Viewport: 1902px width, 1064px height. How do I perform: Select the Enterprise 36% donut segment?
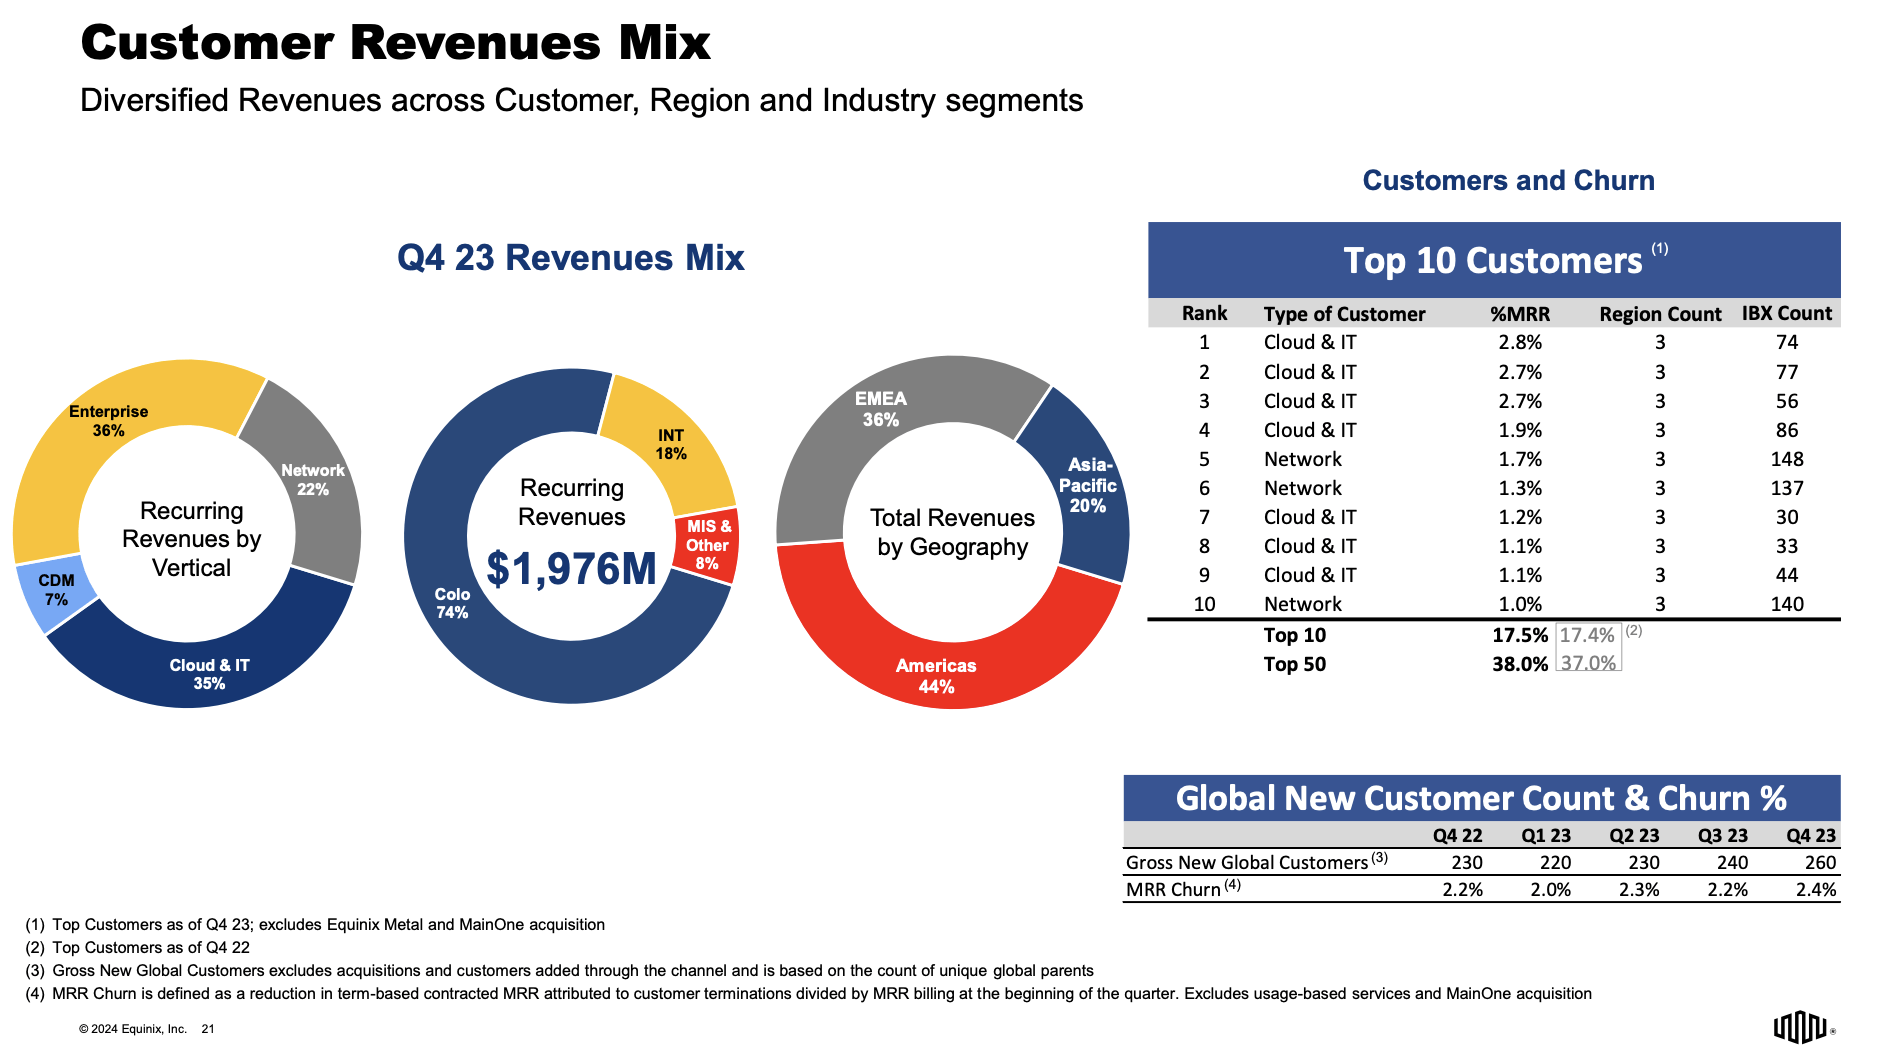tap(108, 421)
